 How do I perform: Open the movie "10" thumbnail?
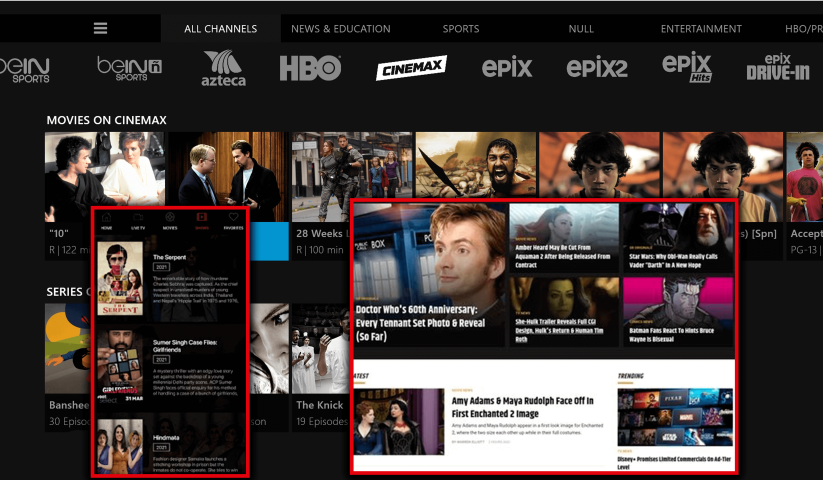[x=104, y=176]
